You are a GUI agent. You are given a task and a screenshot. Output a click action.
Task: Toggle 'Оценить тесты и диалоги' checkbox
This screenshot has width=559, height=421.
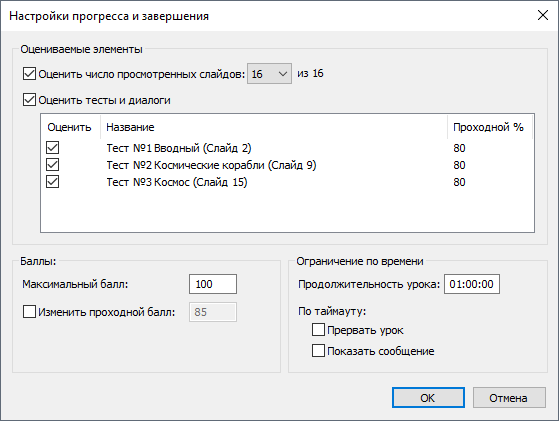click(29, 100)
